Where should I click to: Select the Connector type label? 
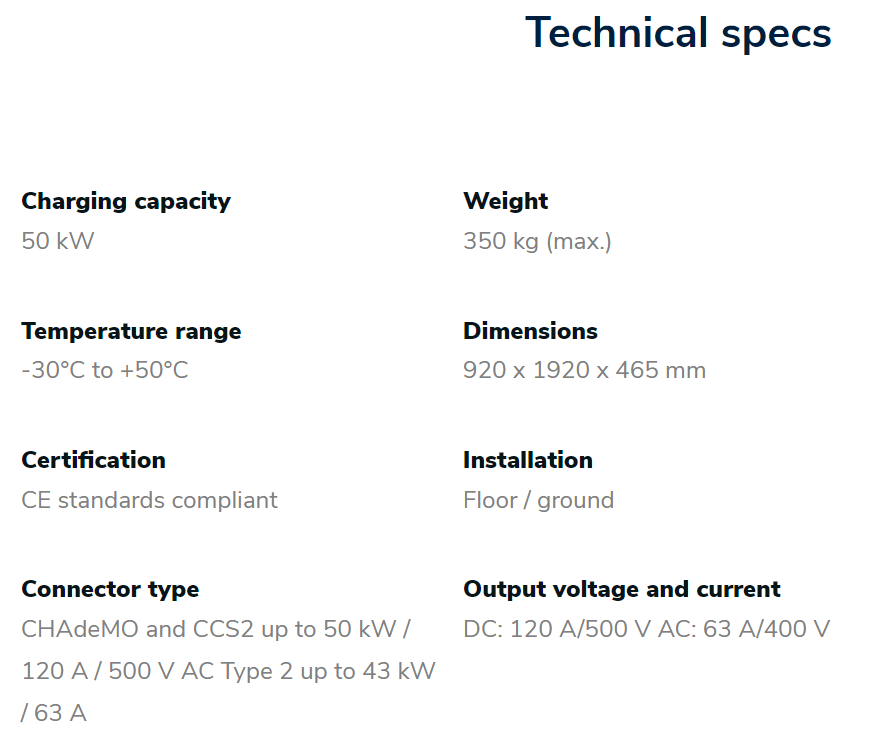[110, 590]
